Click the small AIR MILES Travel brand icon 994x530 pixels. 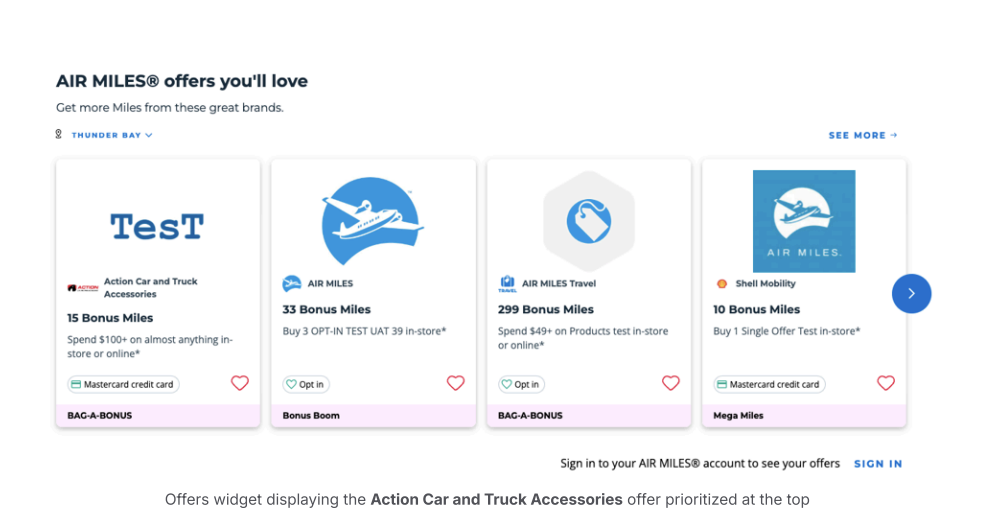click(507, 284)
